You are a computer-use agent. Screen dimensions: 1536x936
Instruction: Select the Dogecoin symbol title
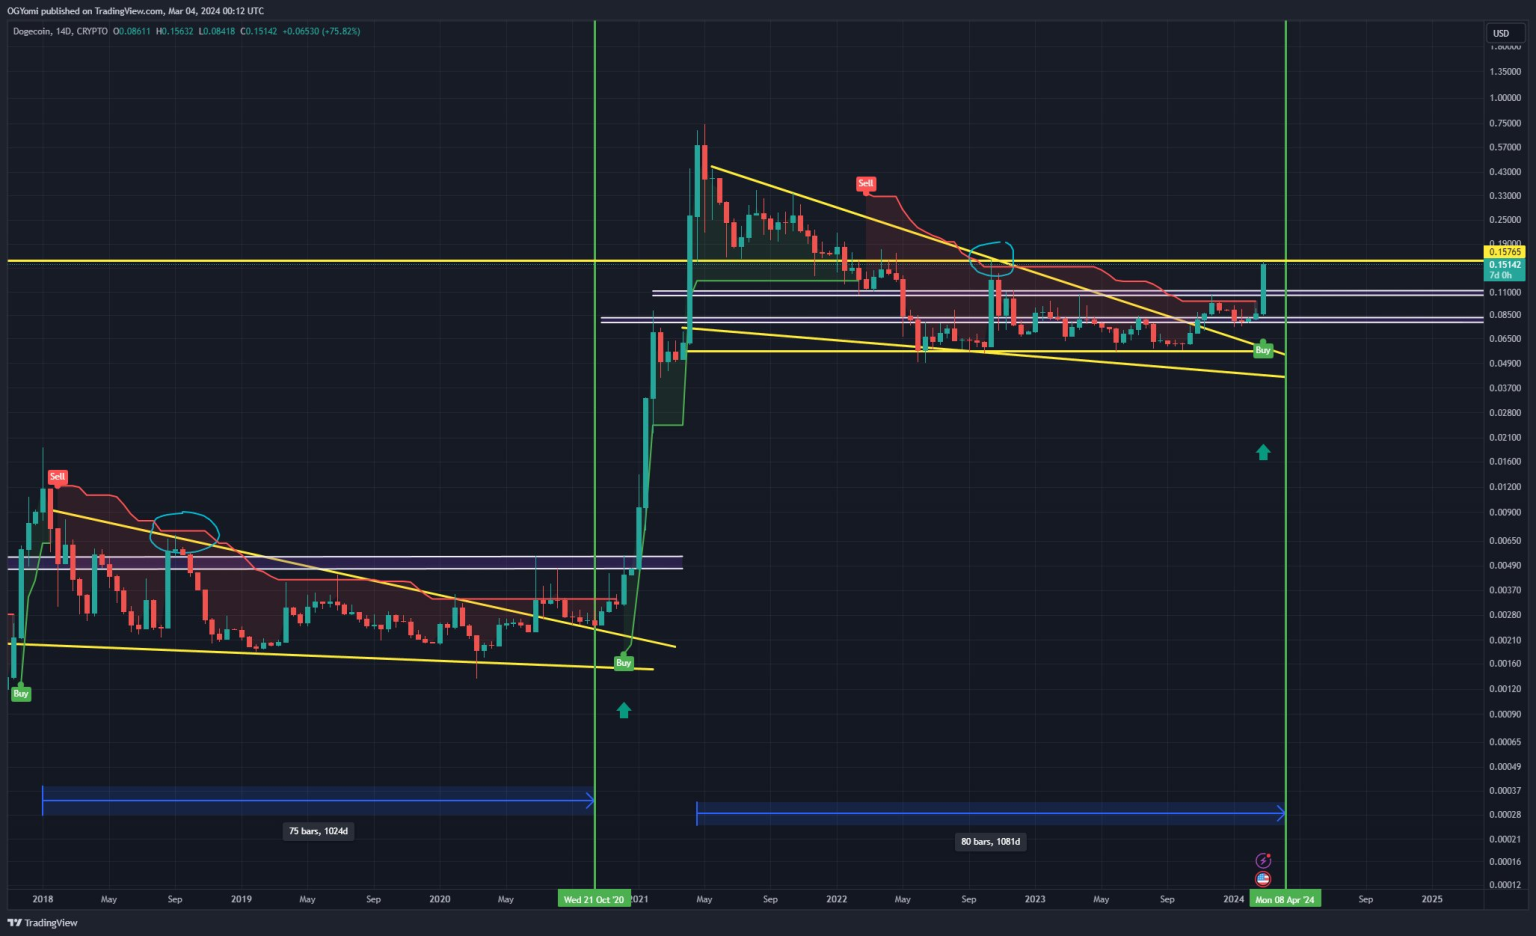pos(35,31)
